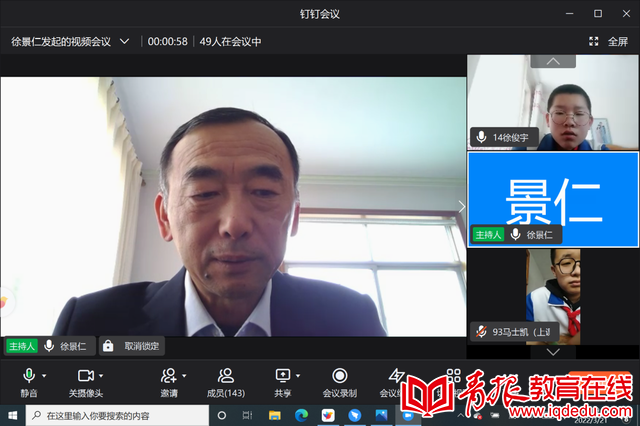Open Microsoft Edge from taskbar
Screen dimensions: 640x426
point(301,415)
